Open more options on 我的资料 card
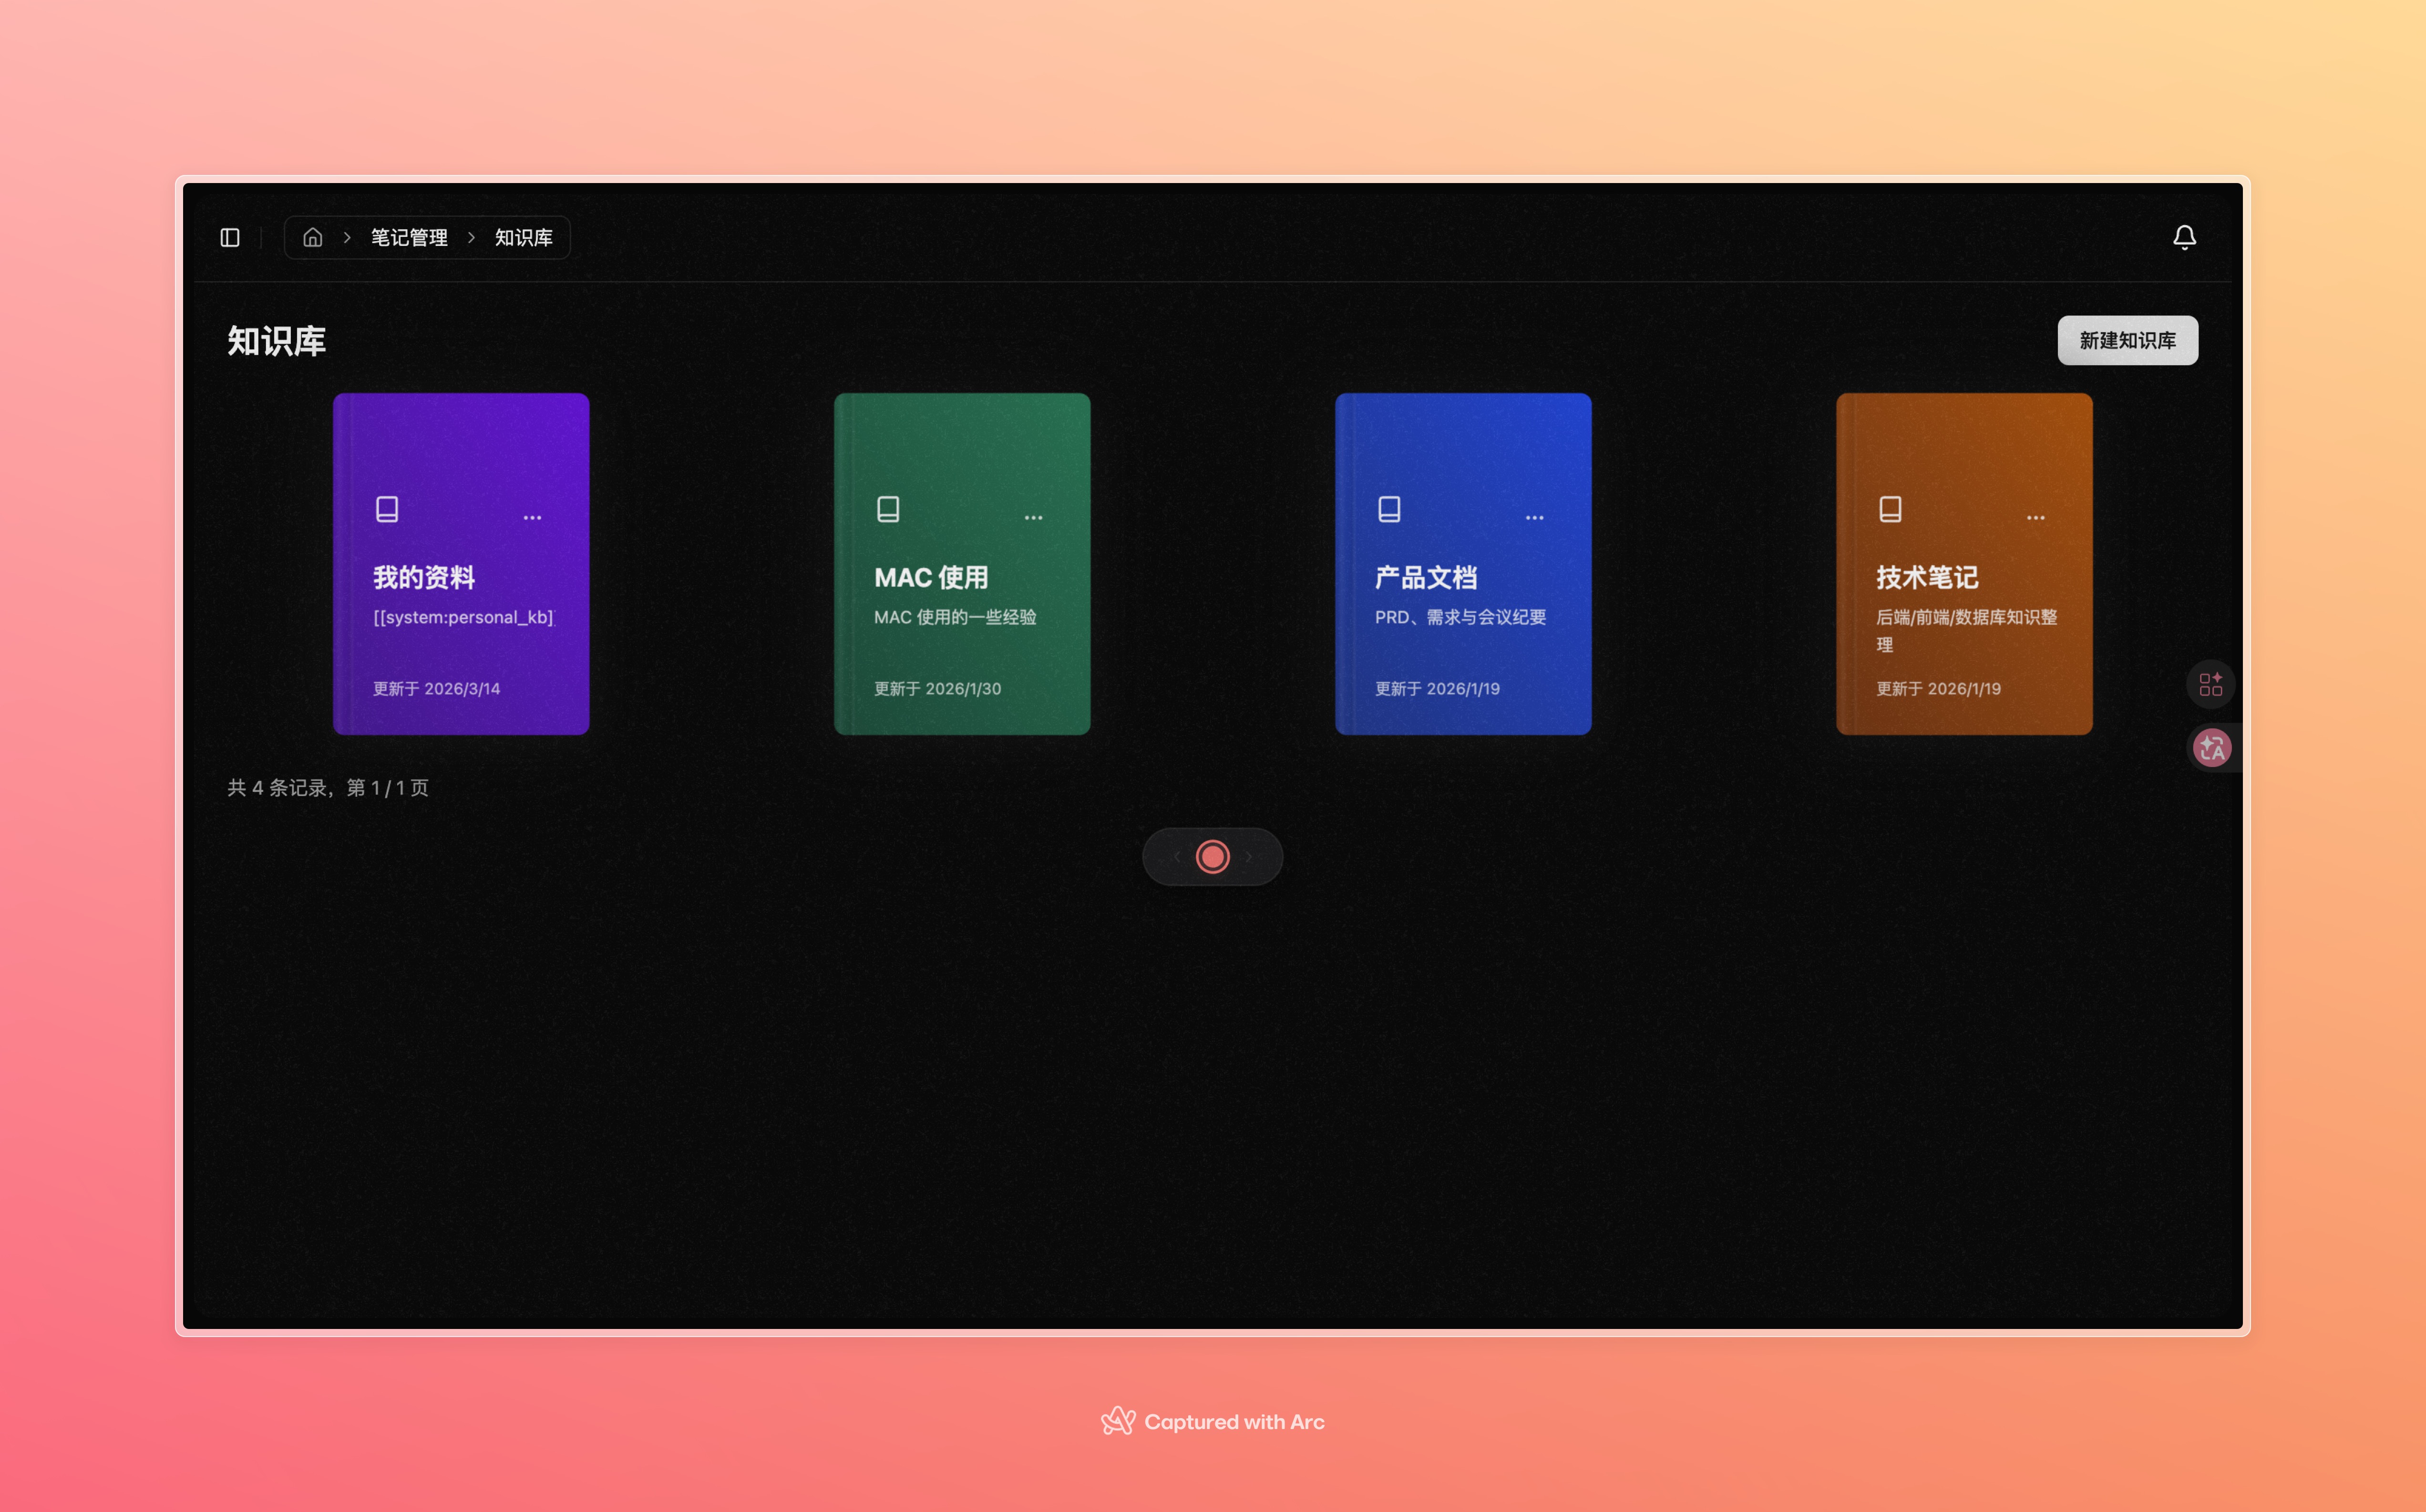 [x=532, y=517]
